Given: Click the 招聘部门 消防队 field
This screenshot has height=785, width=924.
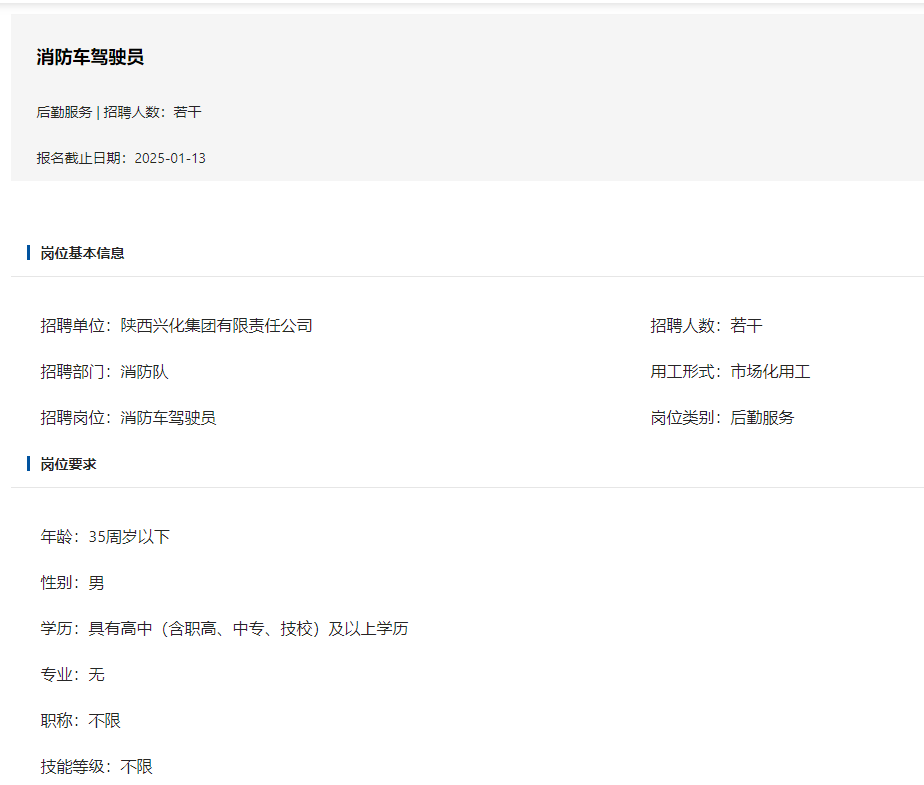Looking at the screenshot, I should 105,372.
